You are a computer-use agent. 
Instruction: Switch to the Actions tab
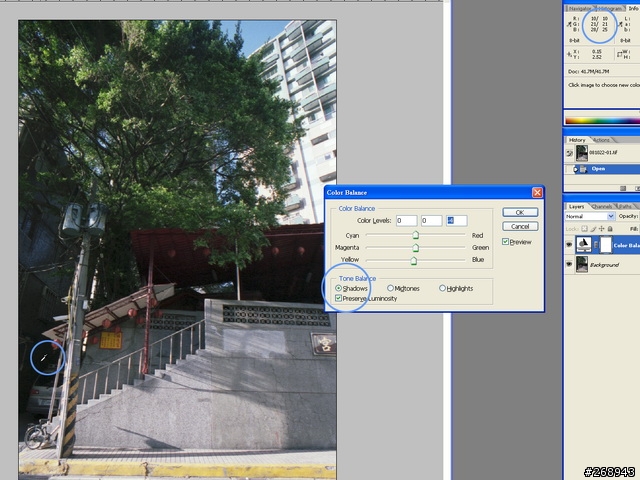pyautogui.click(x=602, y=140)
